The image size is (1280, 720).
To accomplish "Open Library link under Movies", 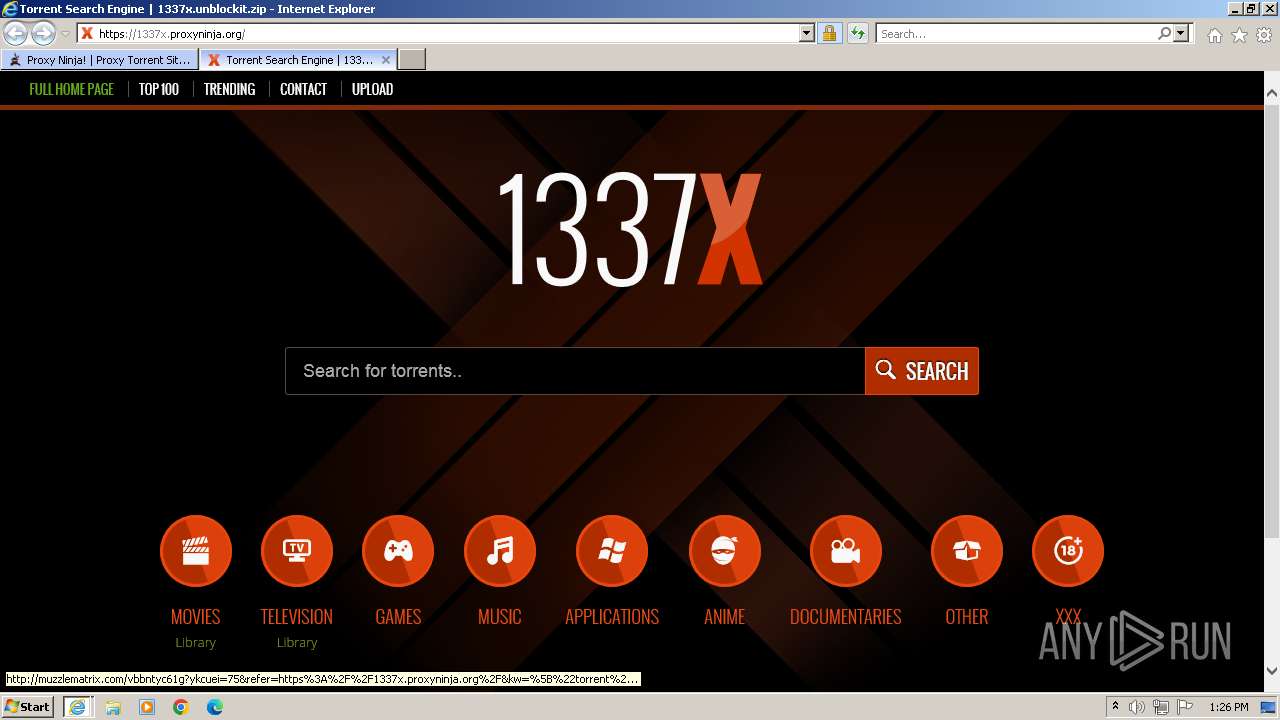I will pos(196,642).
